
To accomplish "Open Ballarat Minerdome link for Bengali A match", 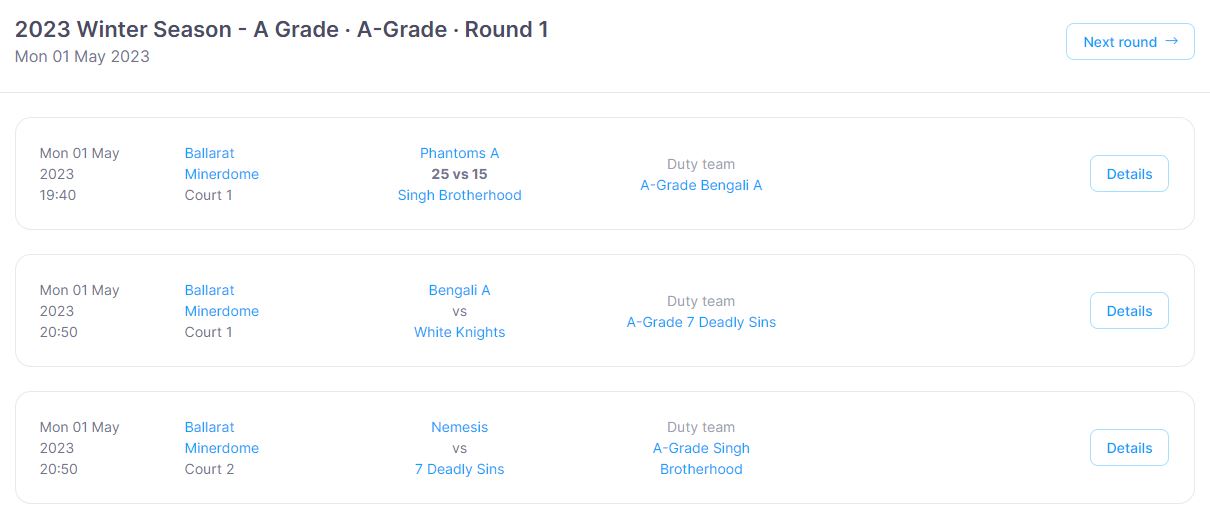I will click(221, 301).
